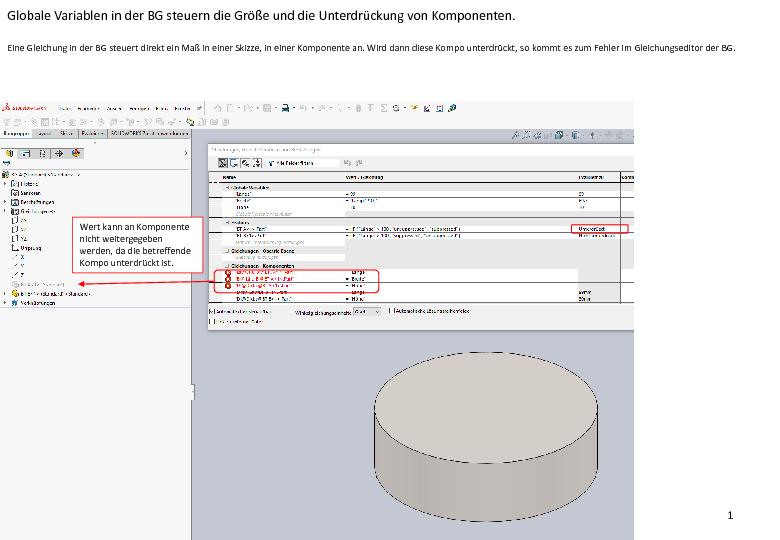Click the Evaluiert zu column header
Screen dimensions: 780x540
[x=598, y=177]
